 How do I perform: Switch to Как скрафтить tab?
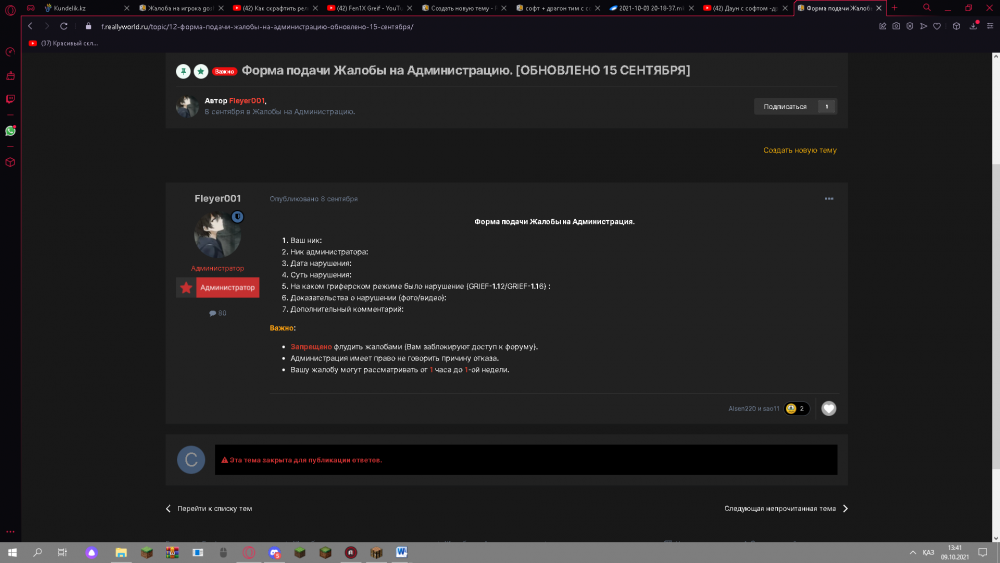pyautogui.click(x=274, y=8)
